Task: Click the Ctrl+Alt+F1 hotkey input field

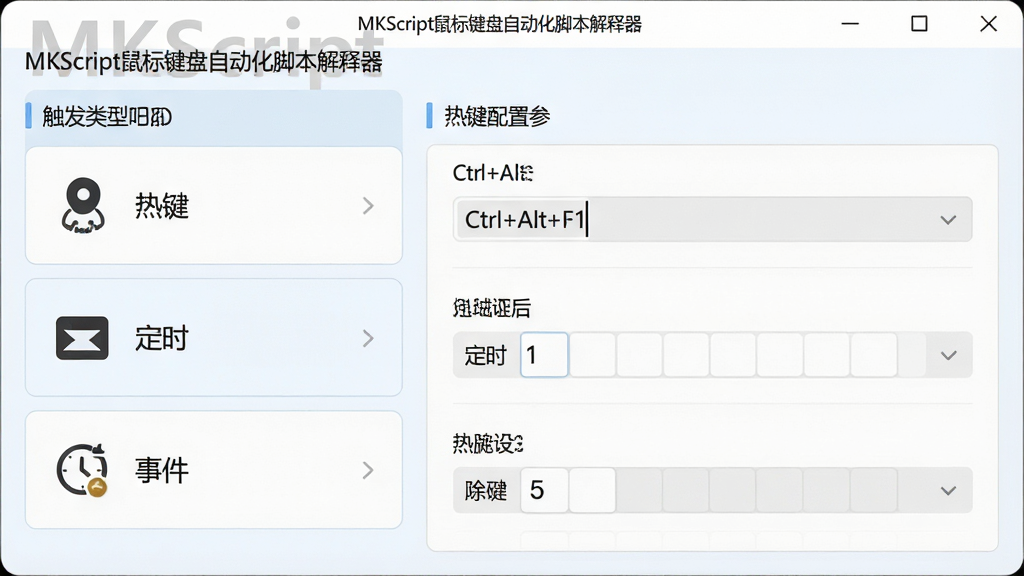Action: pos(712,219)
